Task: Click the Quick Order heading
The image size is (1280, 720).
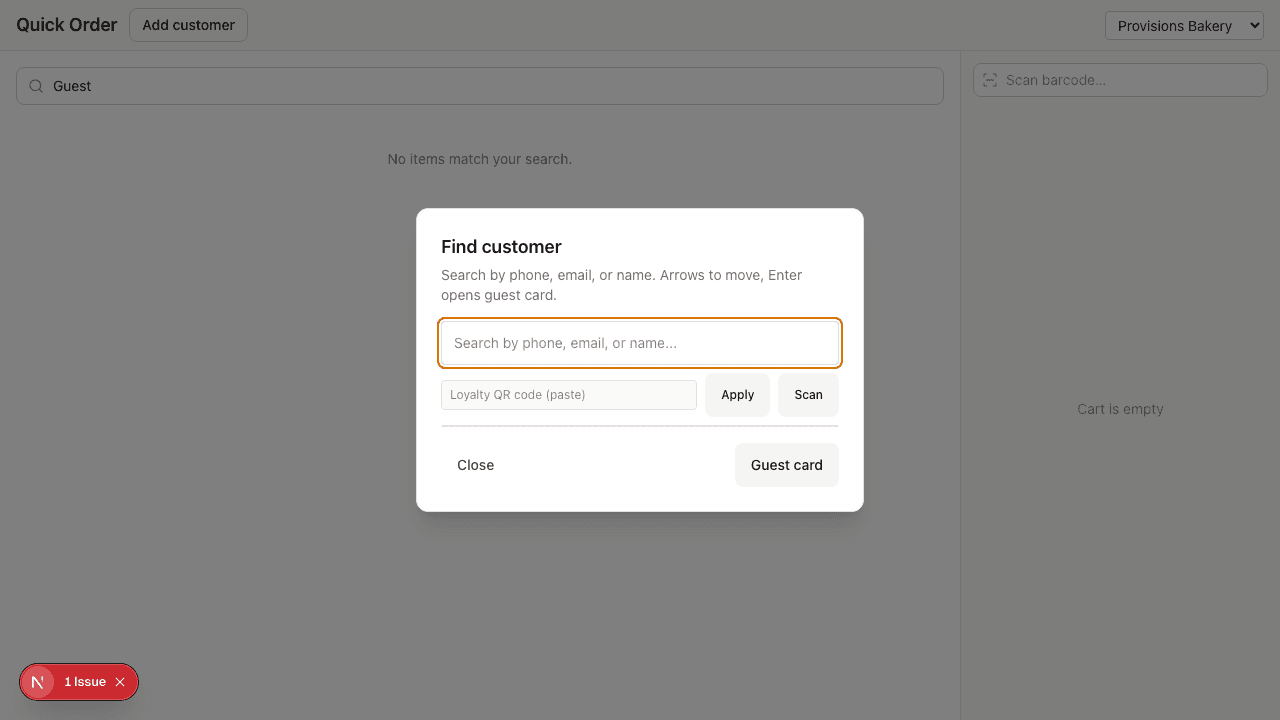Action: (x=67, y=25)
